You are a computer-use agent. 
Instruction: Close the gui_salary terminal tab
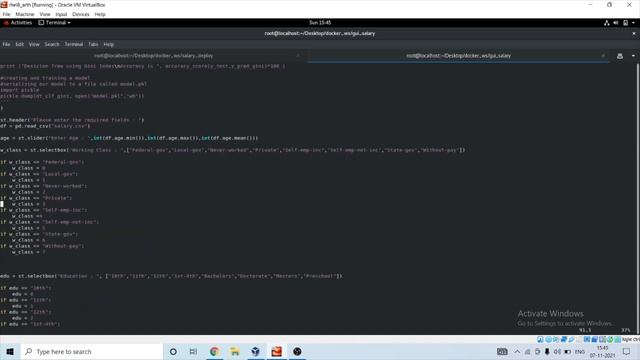(603, 56)
